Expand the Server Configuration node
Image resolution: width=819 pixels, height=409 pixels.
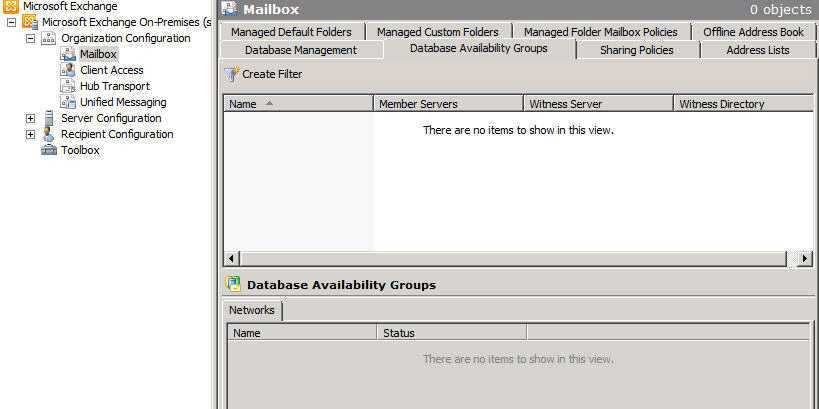point(30,119)
